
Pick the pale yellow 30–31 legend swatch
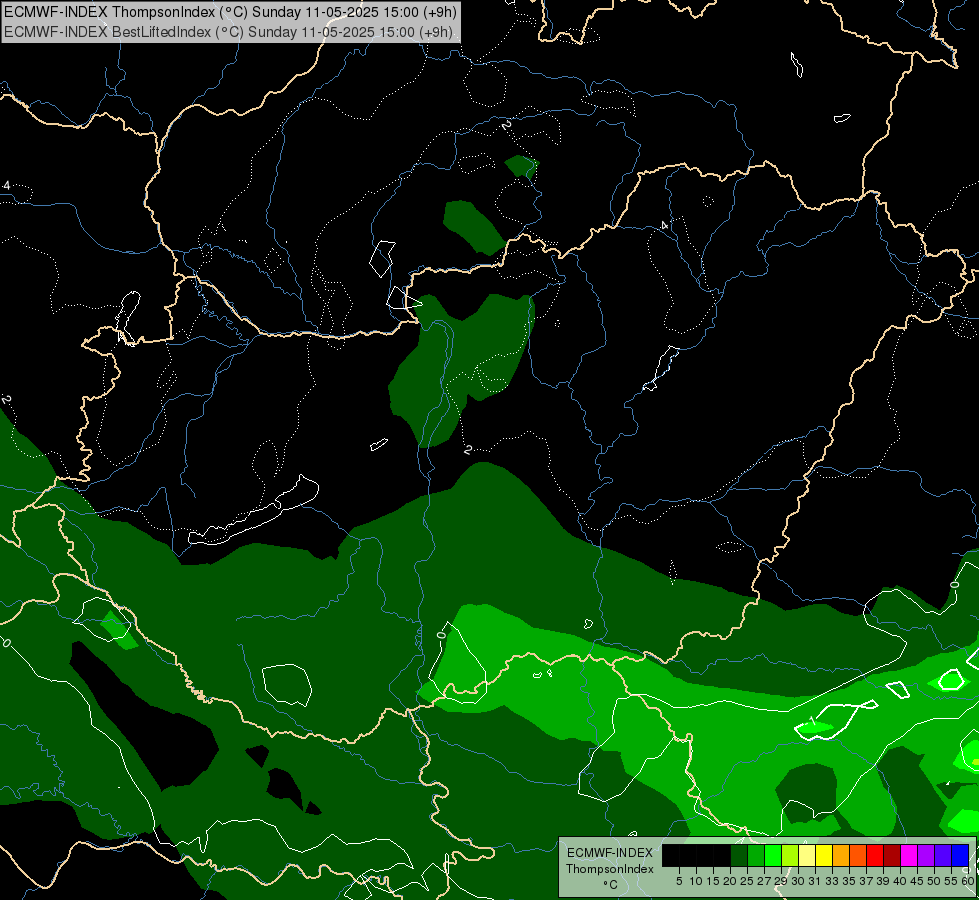pyautogui.click(x=807, y=855)
